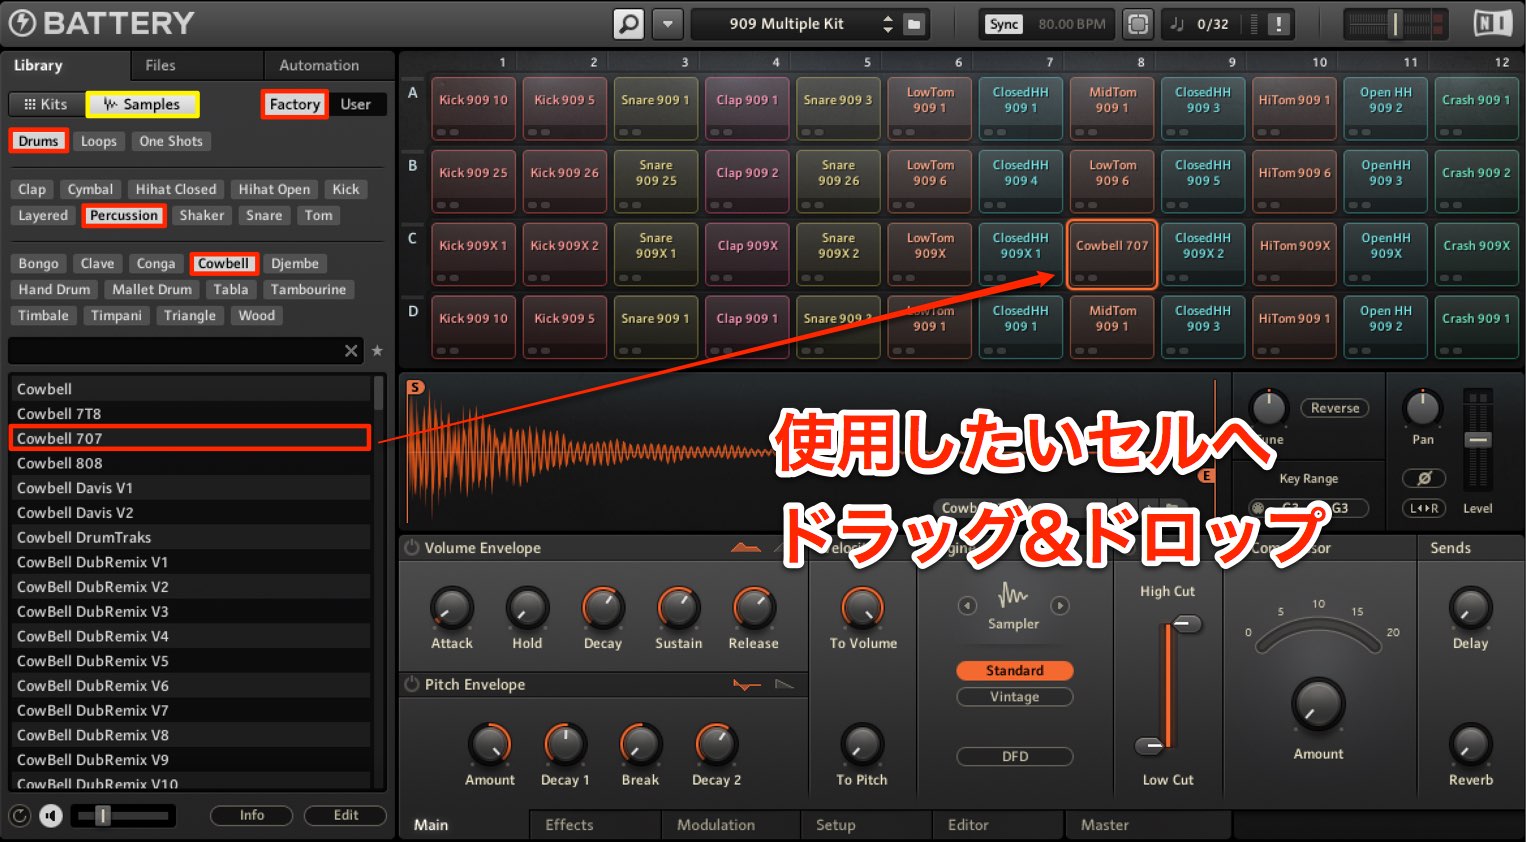The width and height of the screenshot is (1526, 842).
Task: Select previous engine with left arrow
Action: point(966,605)
